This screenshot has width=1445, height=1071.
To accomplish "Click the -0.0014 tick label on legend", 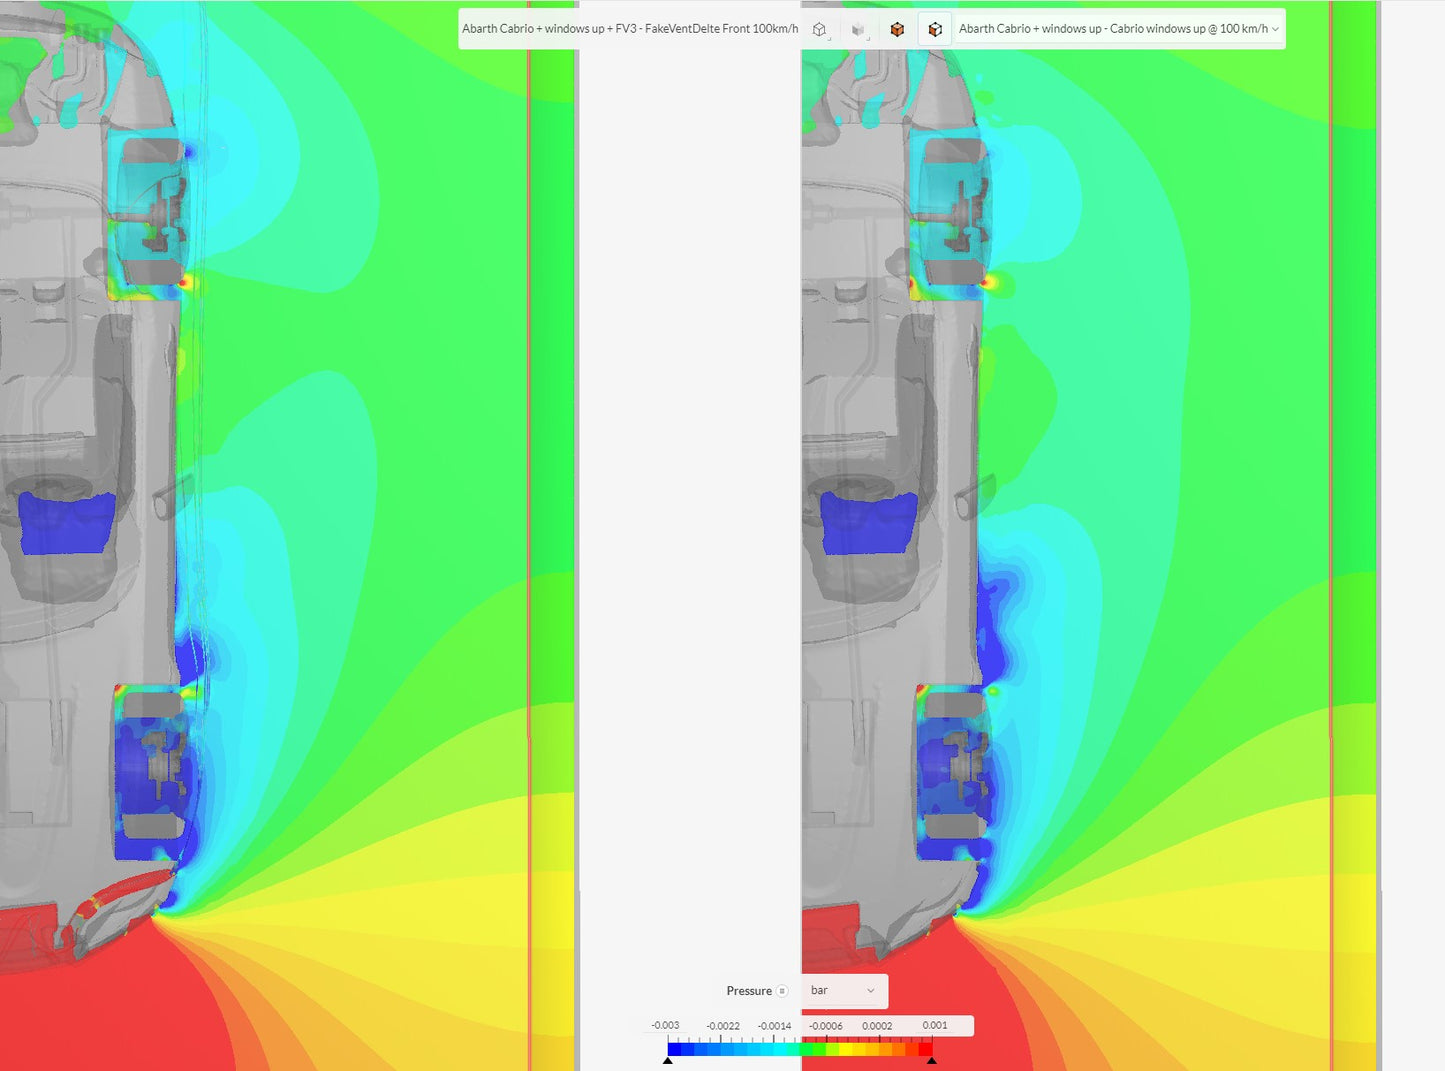I will pos(774,1026).
